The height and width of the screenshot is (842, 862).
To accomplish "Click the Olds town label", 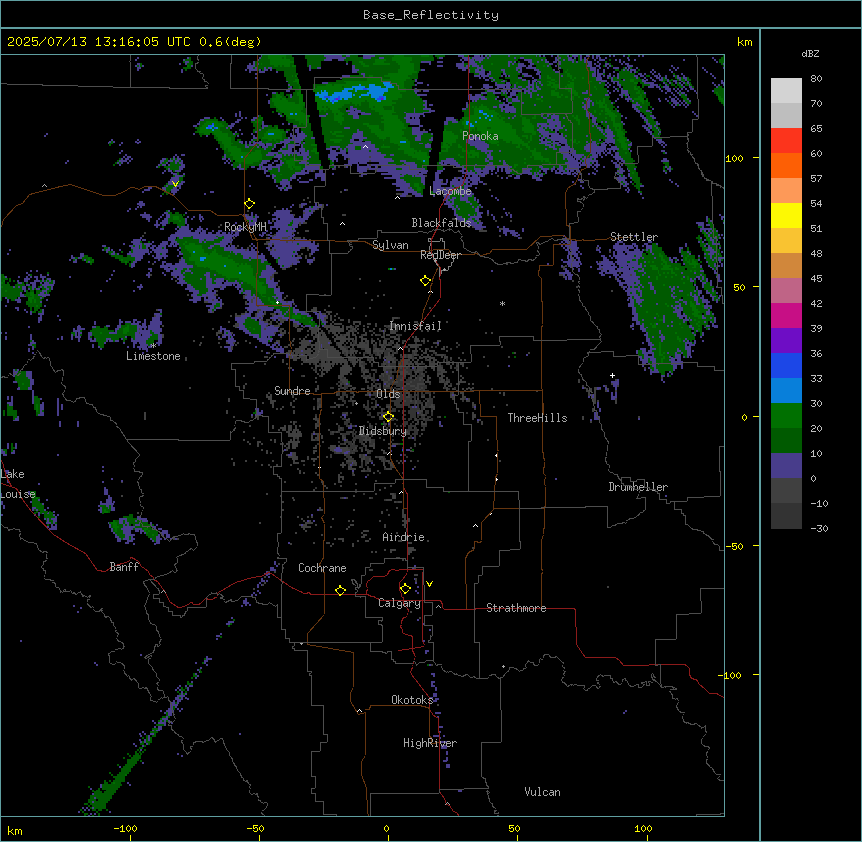I will pos(388,394).
